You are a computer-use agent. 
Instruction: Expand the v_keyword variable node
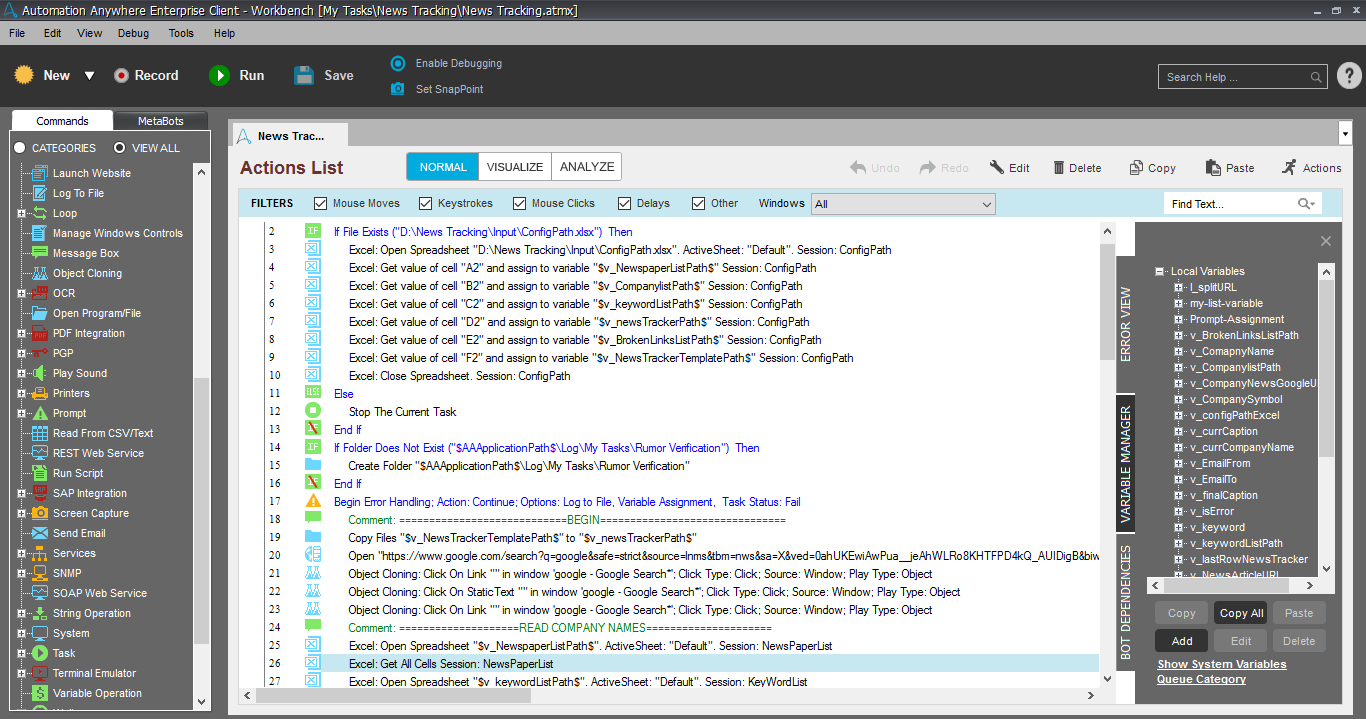1180,527
